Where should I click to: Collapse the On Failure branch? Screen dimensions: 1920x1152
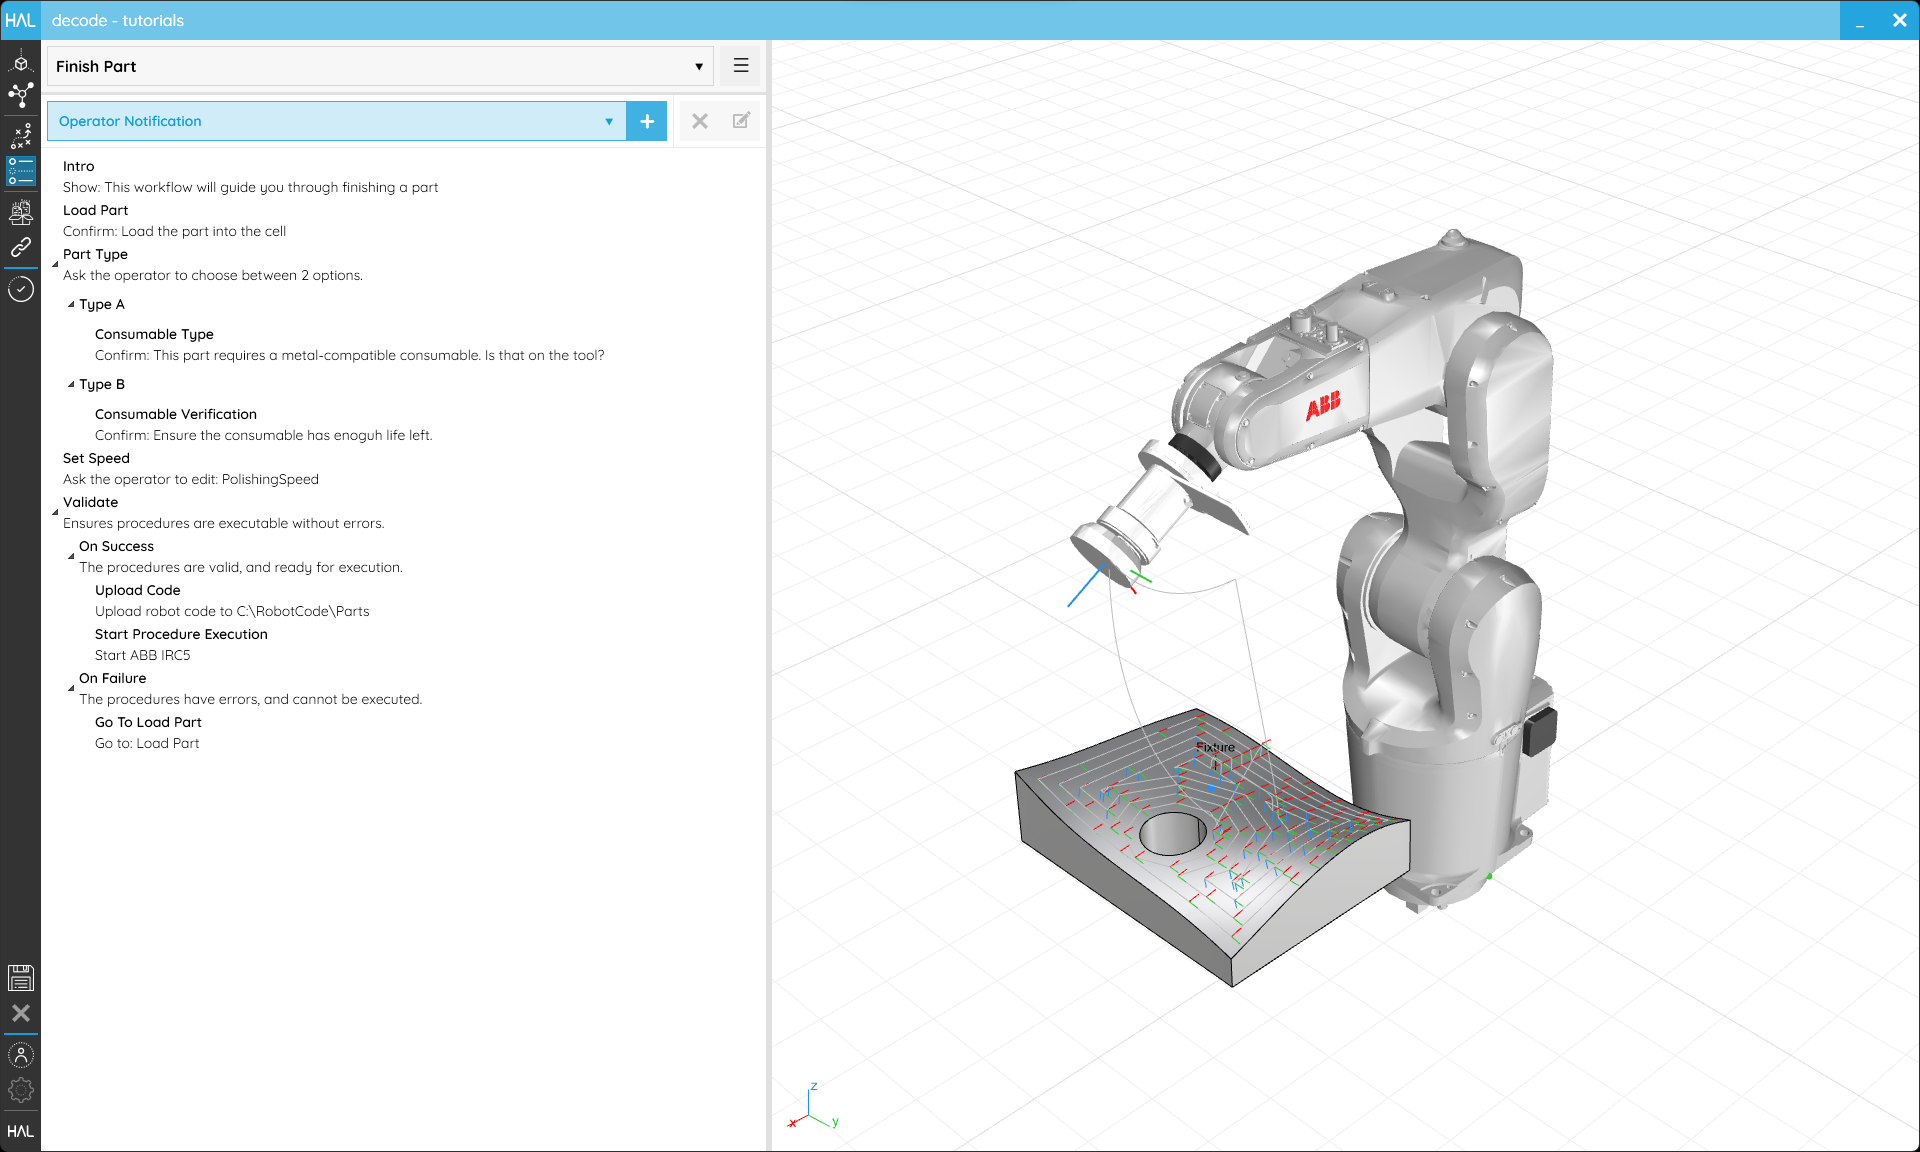(x=71, y=688)
